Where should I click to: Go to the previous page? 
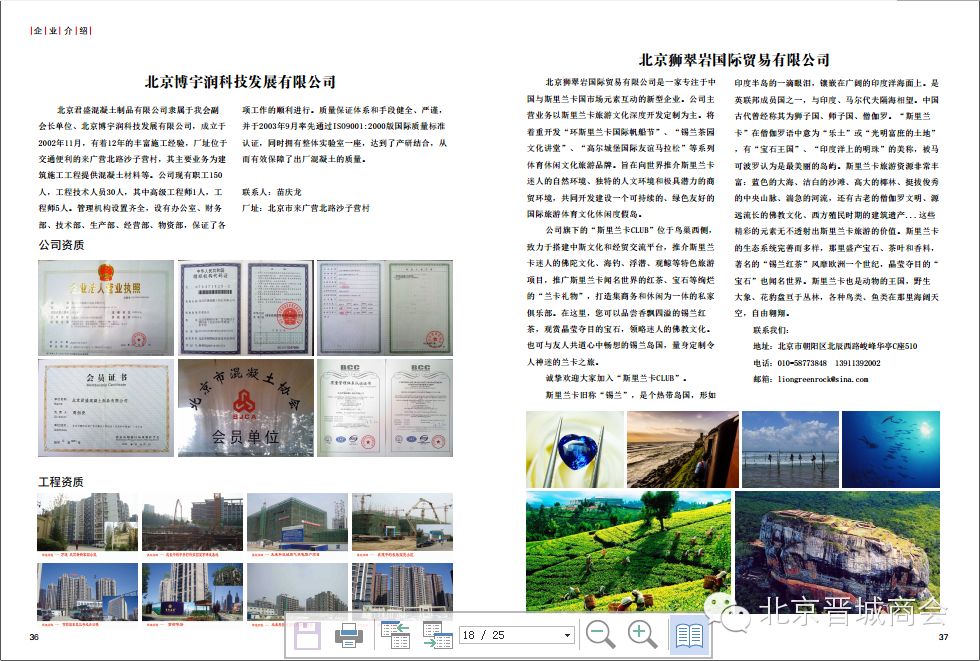[x=395, y=635]
